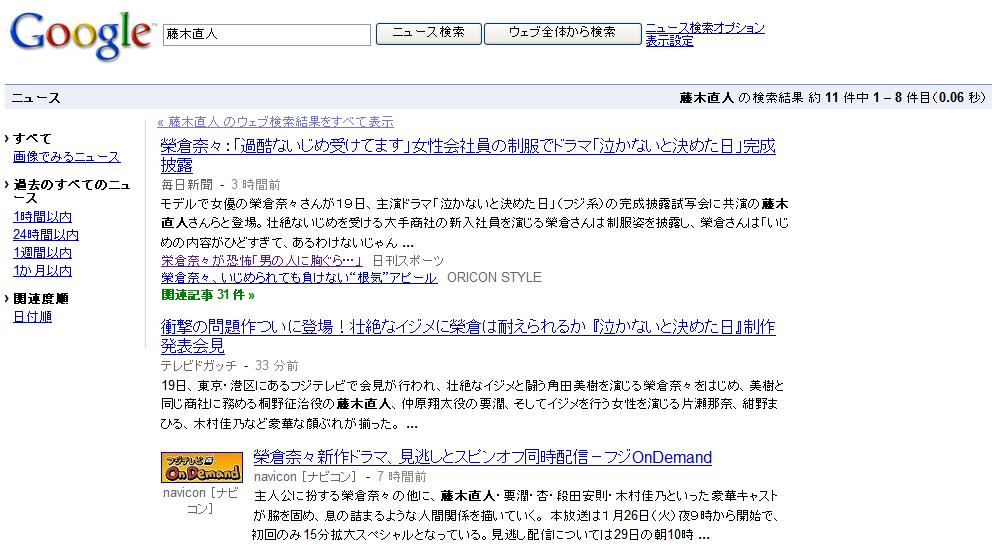
Task: Open related link 榮倉奈々、いじめられても負けない"根気"アピール
Action: [299, 277]
